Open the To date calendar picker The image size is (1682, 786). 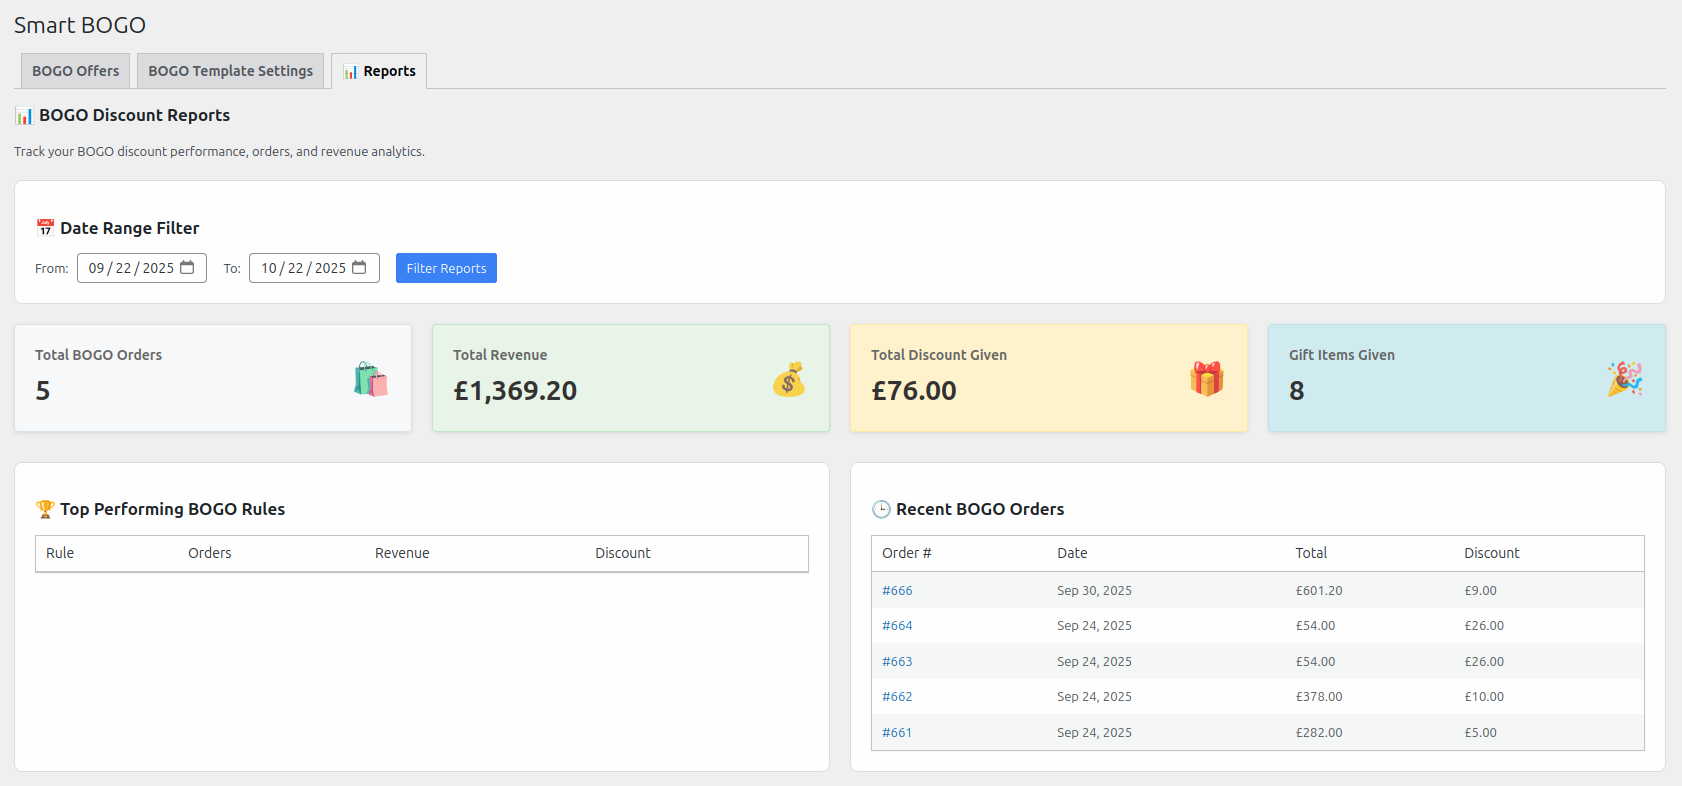coord(359,268)
